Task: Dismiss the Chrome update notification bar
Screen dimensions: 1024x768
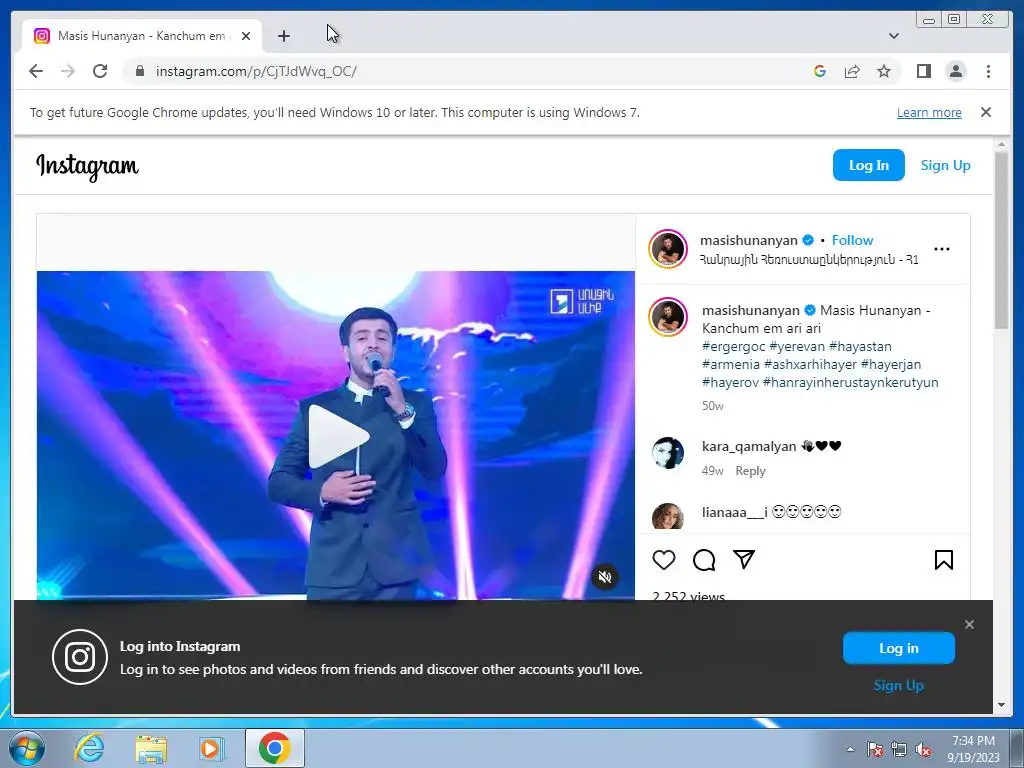Action: [x=986, y=112]
